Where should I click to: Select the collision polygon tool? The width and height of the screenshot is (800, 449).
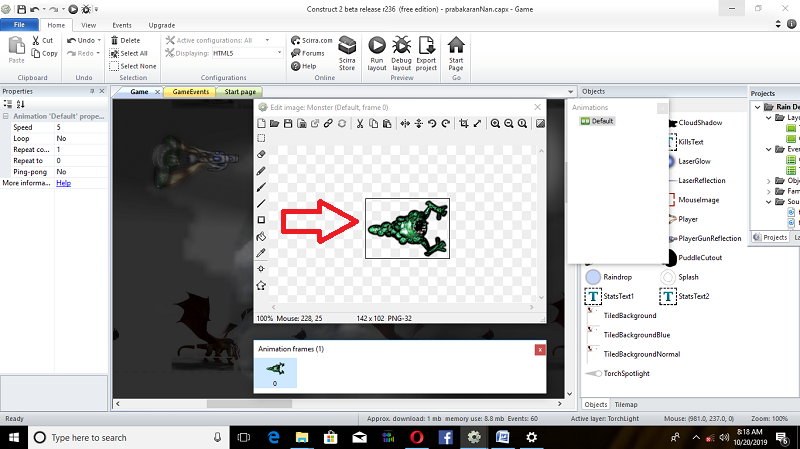(261, 285)
